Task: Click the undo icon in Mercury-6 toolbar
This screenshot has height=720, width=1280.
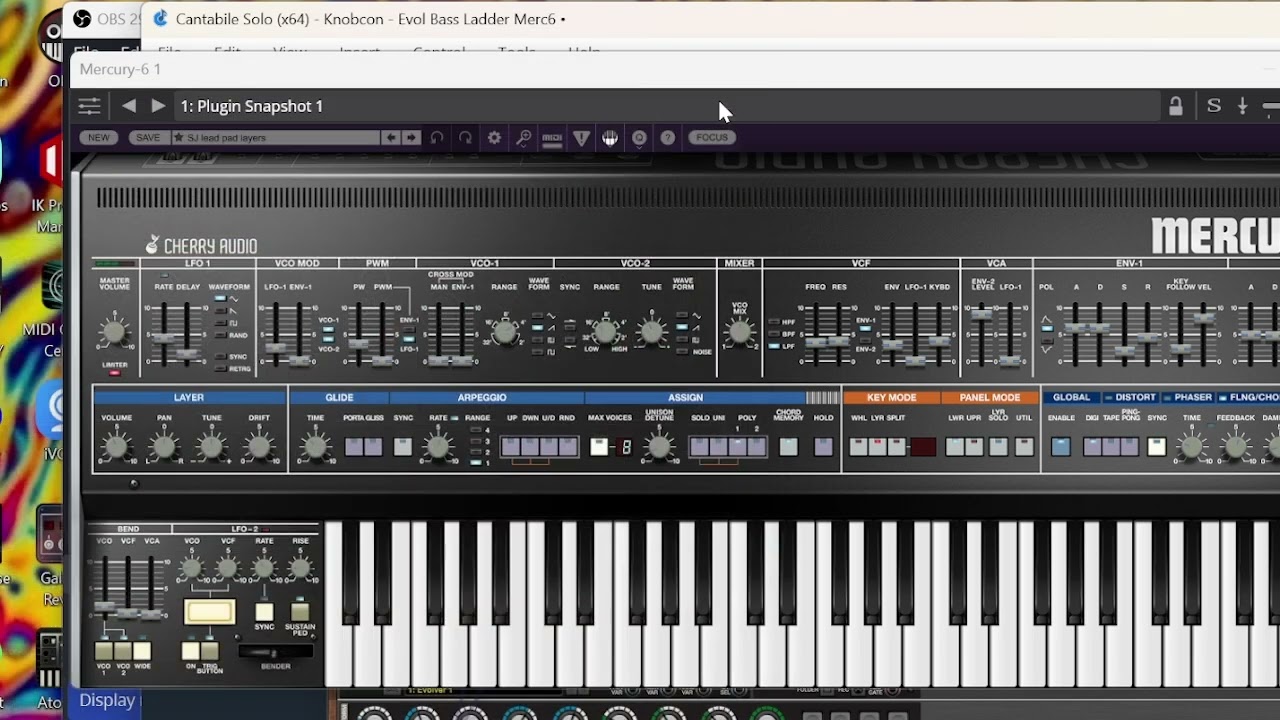Action: pos(437,138)
